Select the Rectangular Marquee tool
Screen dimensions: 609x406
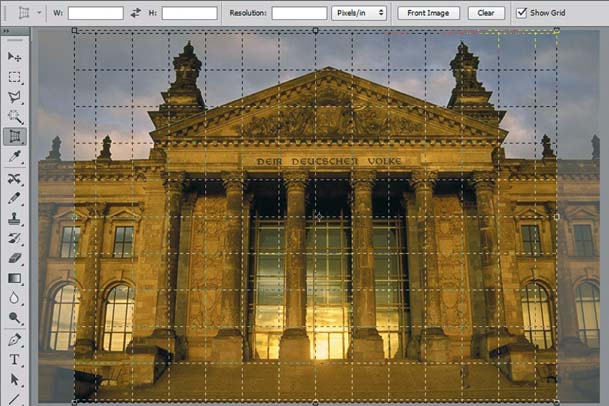pyautogui.click(x=14, y=77)
